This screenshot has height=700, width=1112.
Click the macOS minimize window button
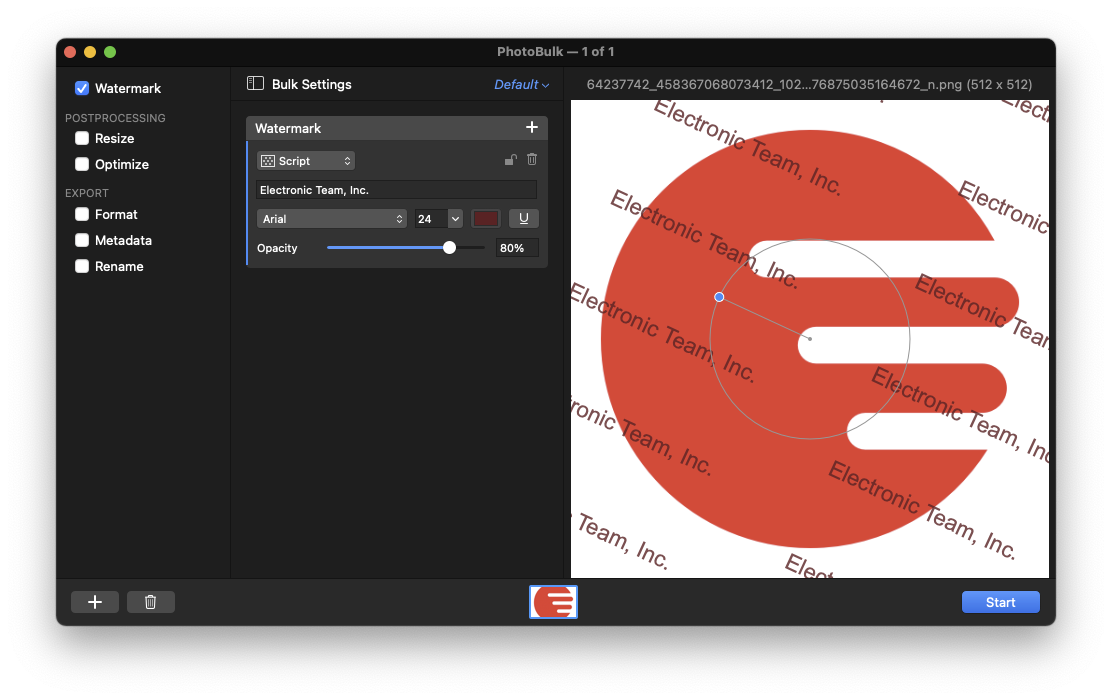coord(90,52)
